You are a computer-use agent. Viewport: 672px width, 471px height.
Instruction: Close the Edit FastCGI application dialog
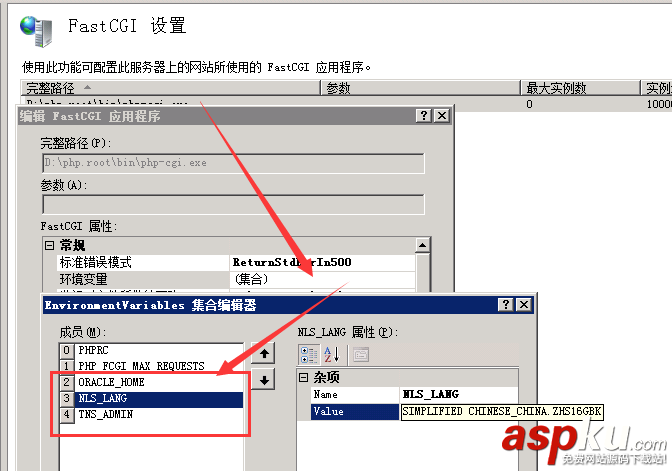click(442, 115)
